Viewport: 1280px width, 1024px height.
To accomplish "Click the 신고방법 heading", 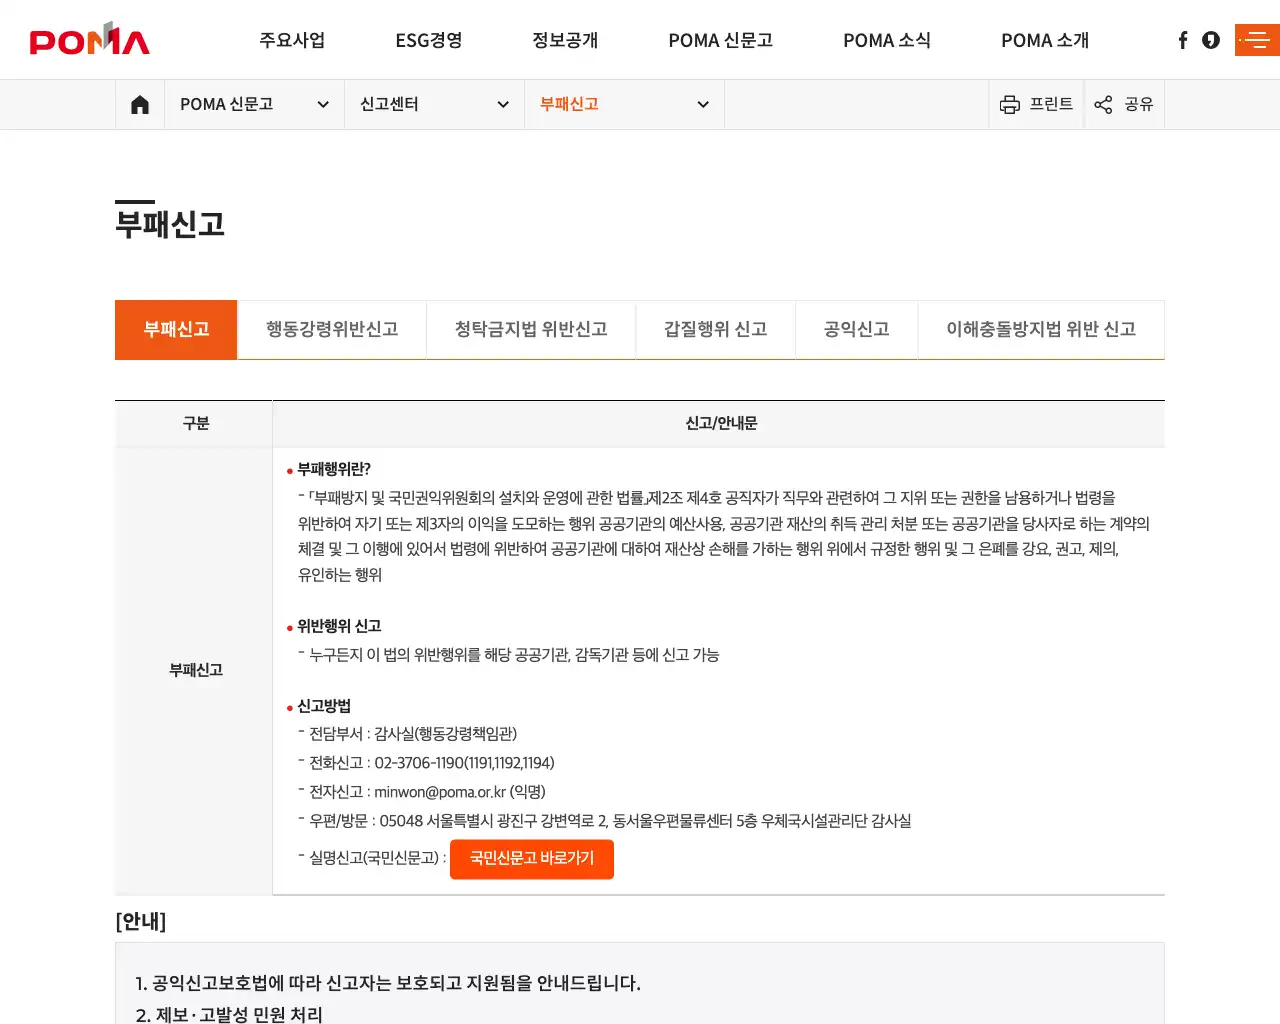I will pyautogui.click(x=324, y=706).
